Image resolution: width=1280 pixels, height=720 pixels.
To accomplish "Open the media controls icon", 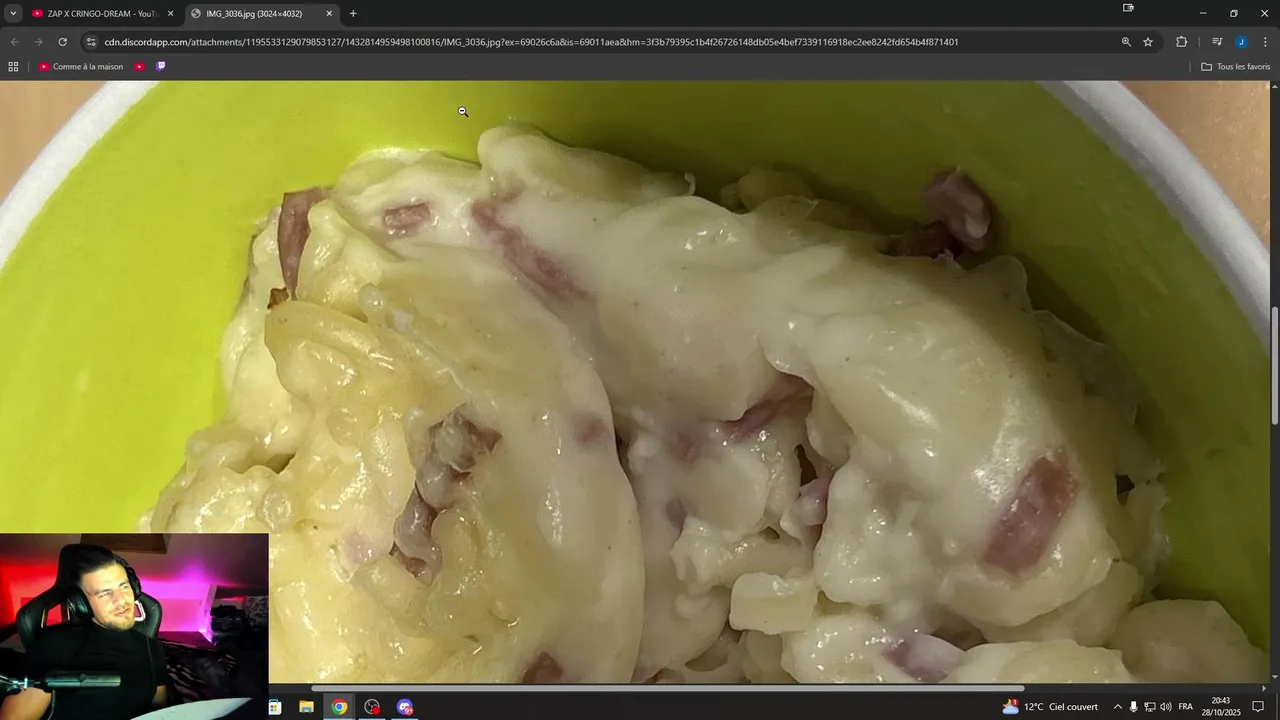I will click(1217, 42).
